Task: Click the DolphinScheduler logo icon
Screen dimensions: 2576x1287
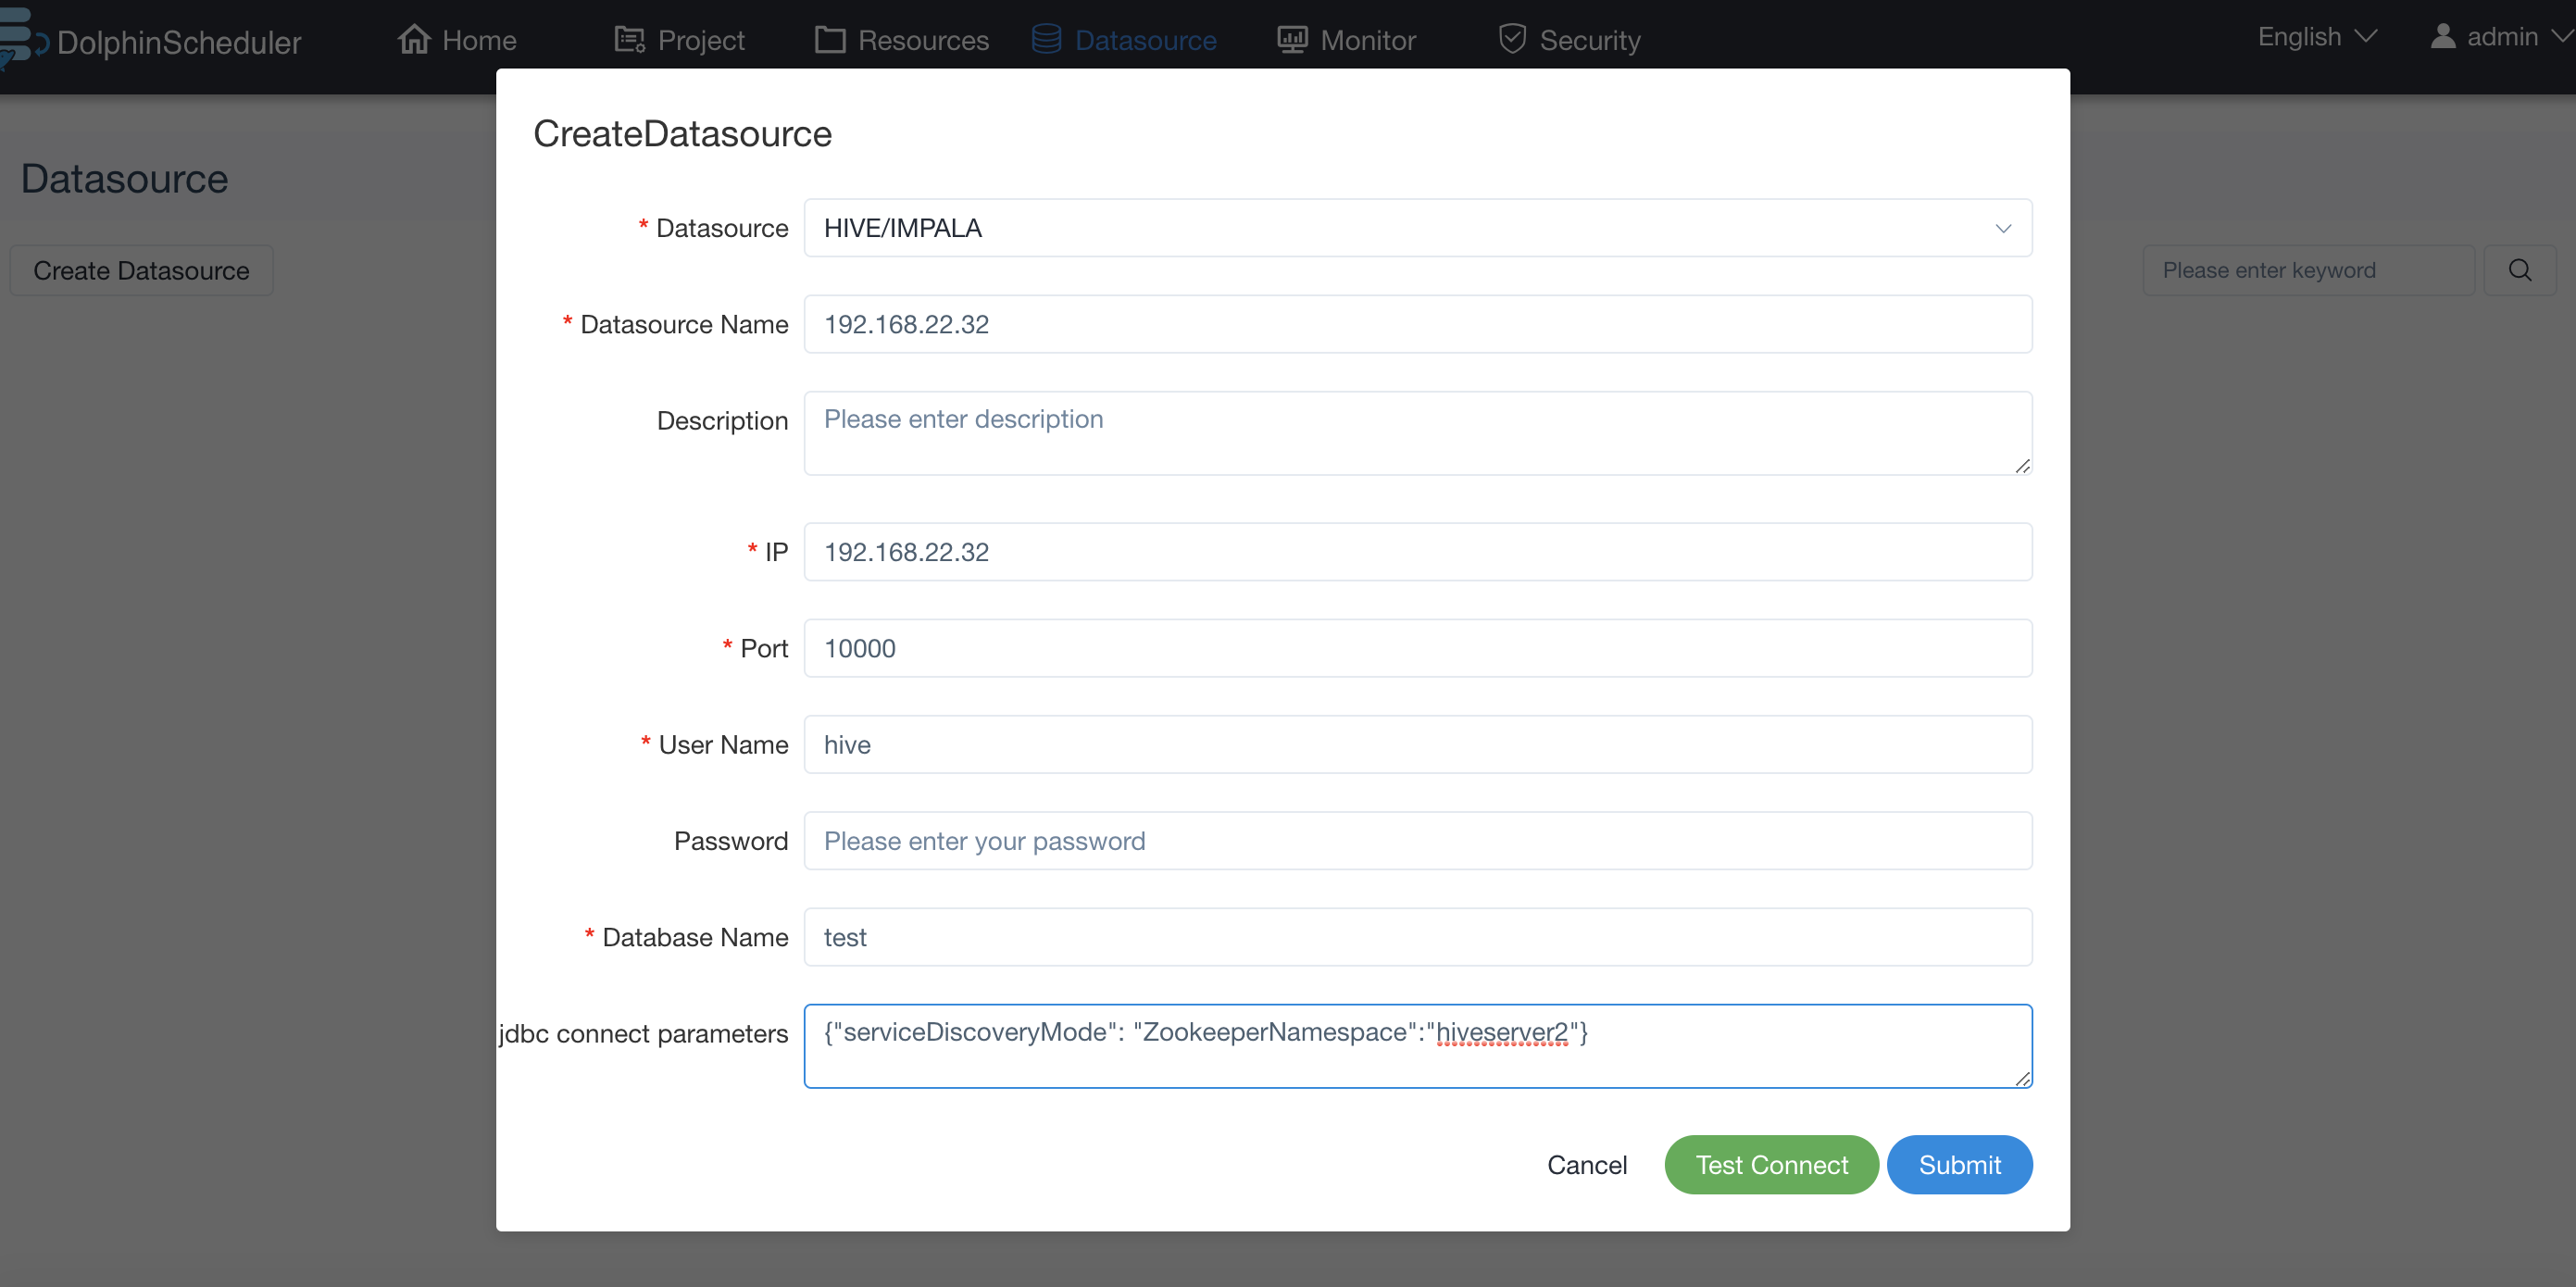Action: click(x=20, y=38)
